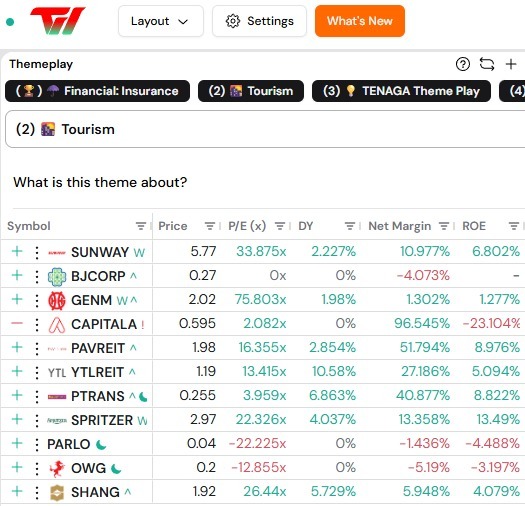Screen dimensions: 525x506
Task: Click the swap/refresh arrows icon in Themeplay
Action: pos(487,64)
